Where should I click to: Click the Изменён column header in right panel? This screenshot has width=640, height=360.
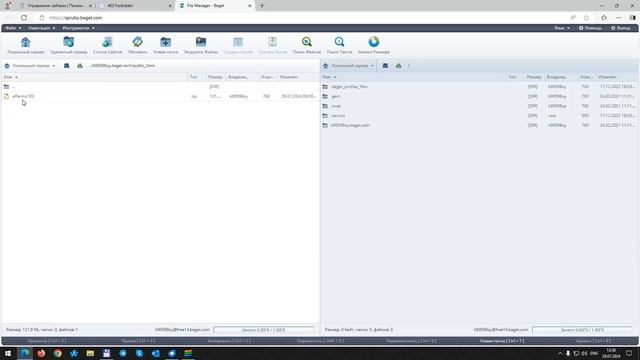(x=607, y=77)
